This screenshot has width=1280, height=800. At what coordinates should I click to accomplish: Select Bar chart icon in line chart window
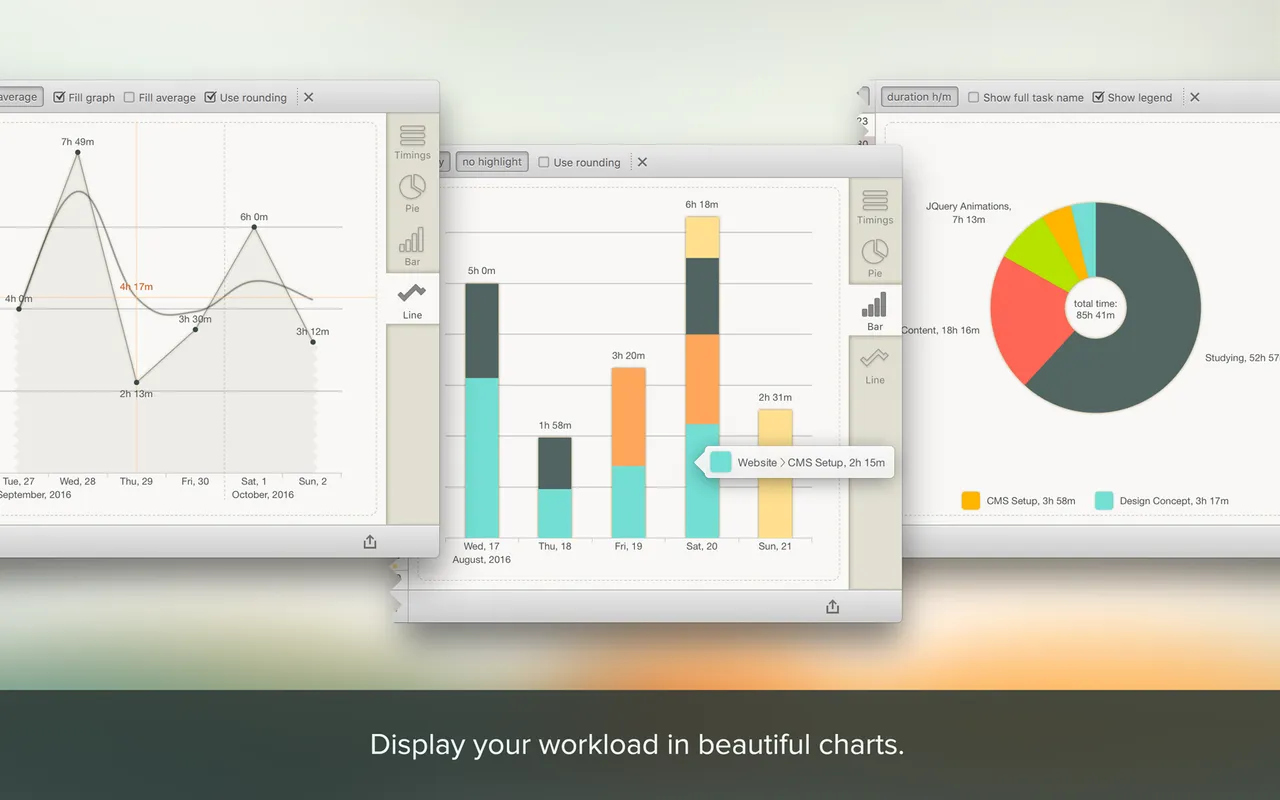(x=412, y=245)
